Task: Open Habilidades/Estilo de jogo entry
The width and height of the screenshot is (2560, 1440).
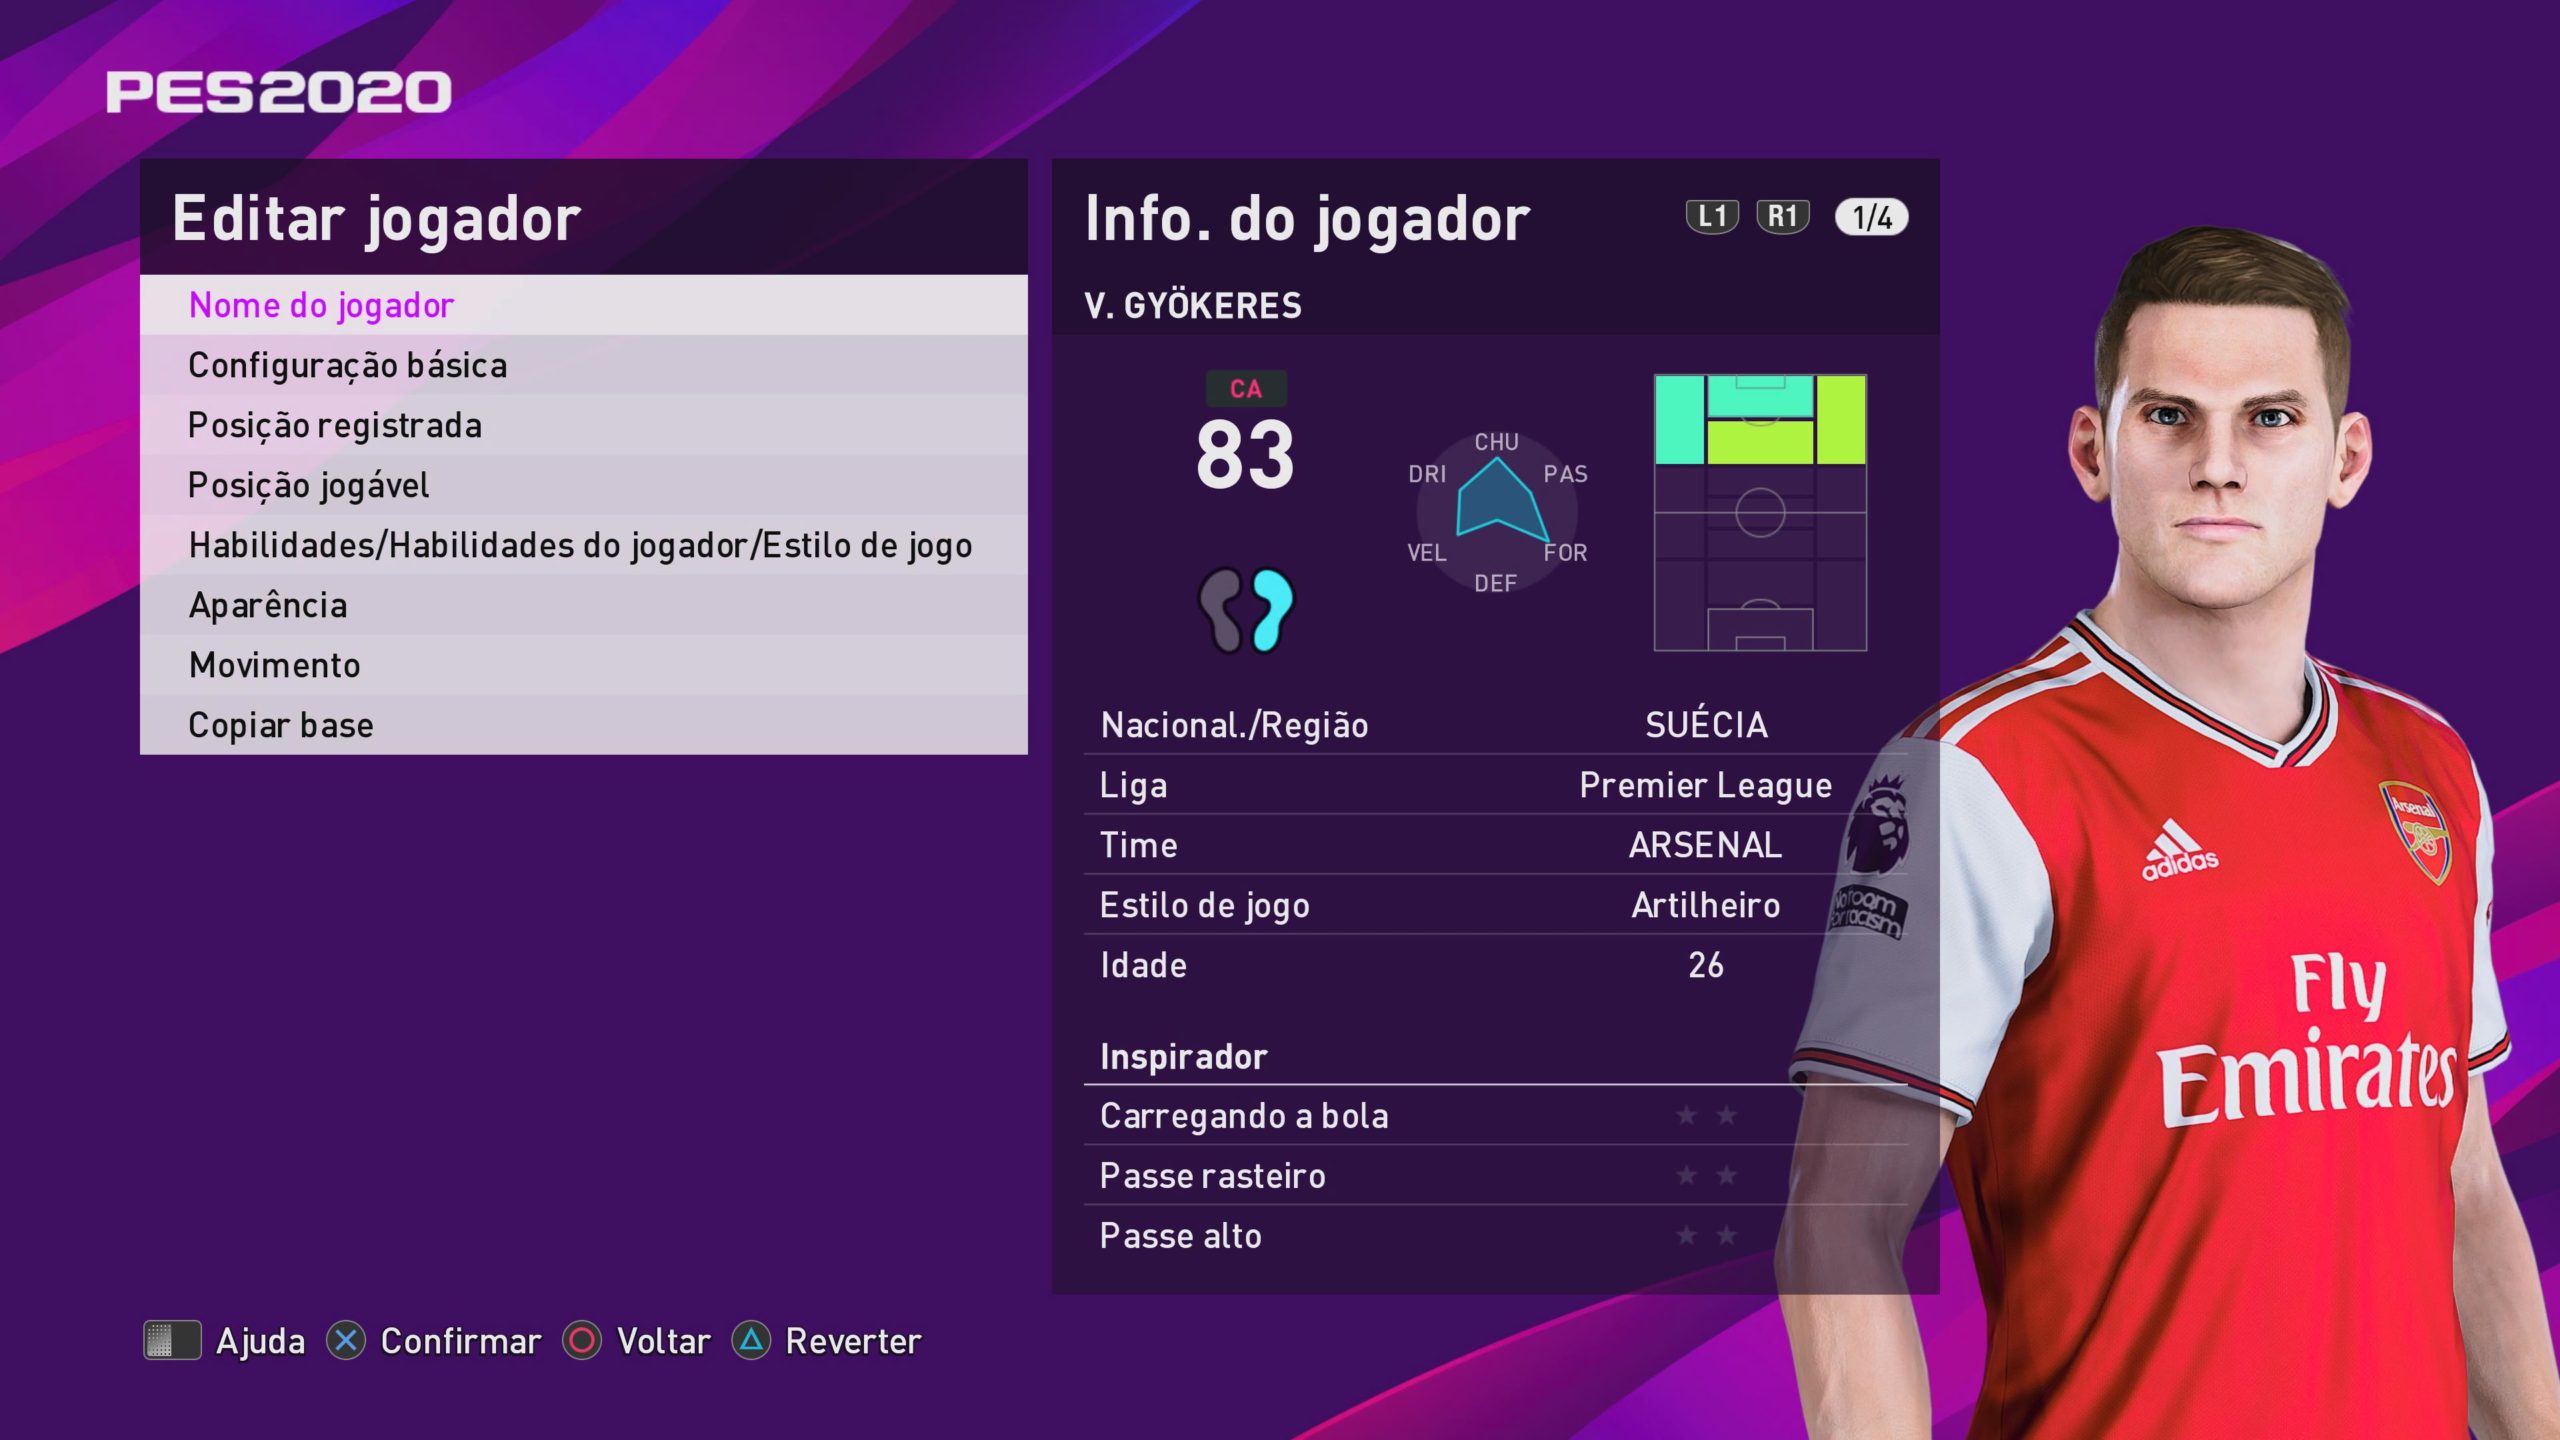Action: tap(584, 545)
